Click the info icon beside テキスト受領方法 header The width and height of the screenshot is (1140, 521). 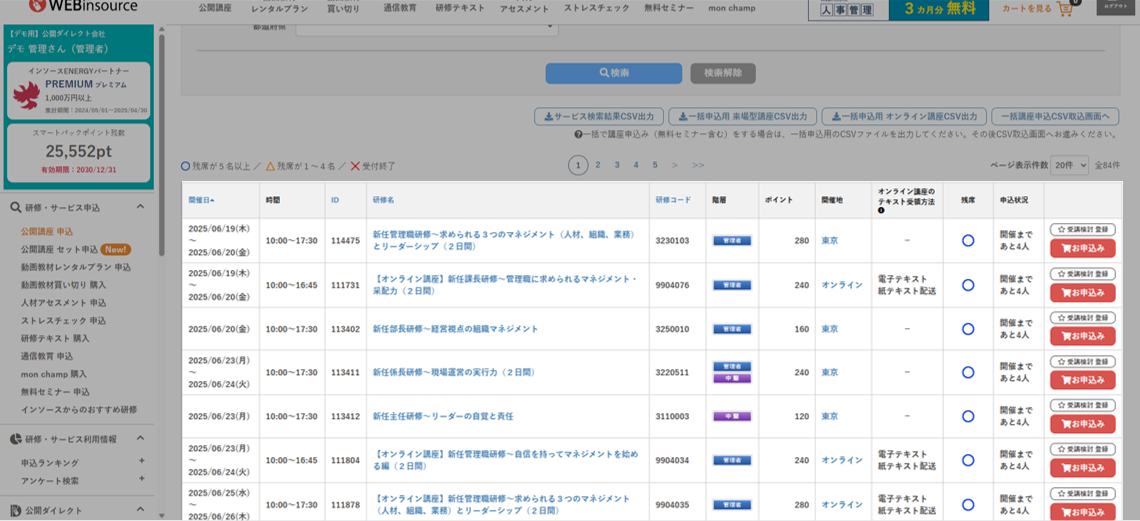pos(881,211)
